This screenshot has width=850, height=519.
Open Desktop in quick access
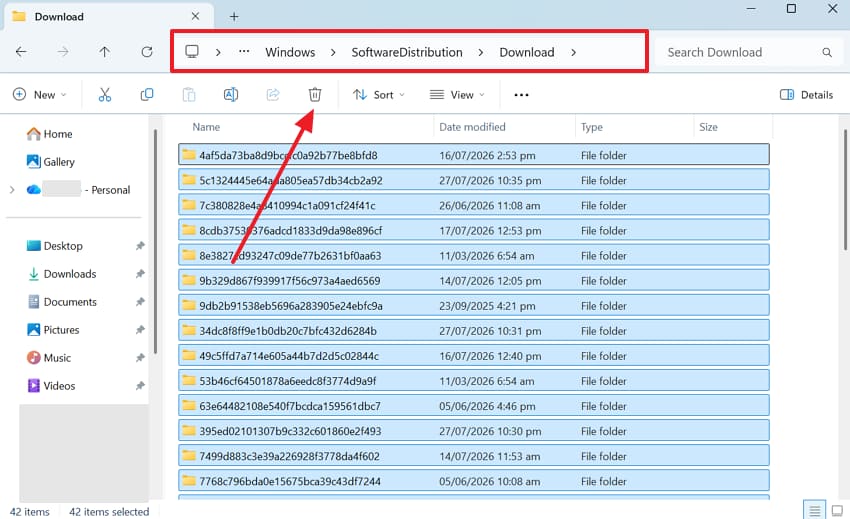tap(55, 246)
